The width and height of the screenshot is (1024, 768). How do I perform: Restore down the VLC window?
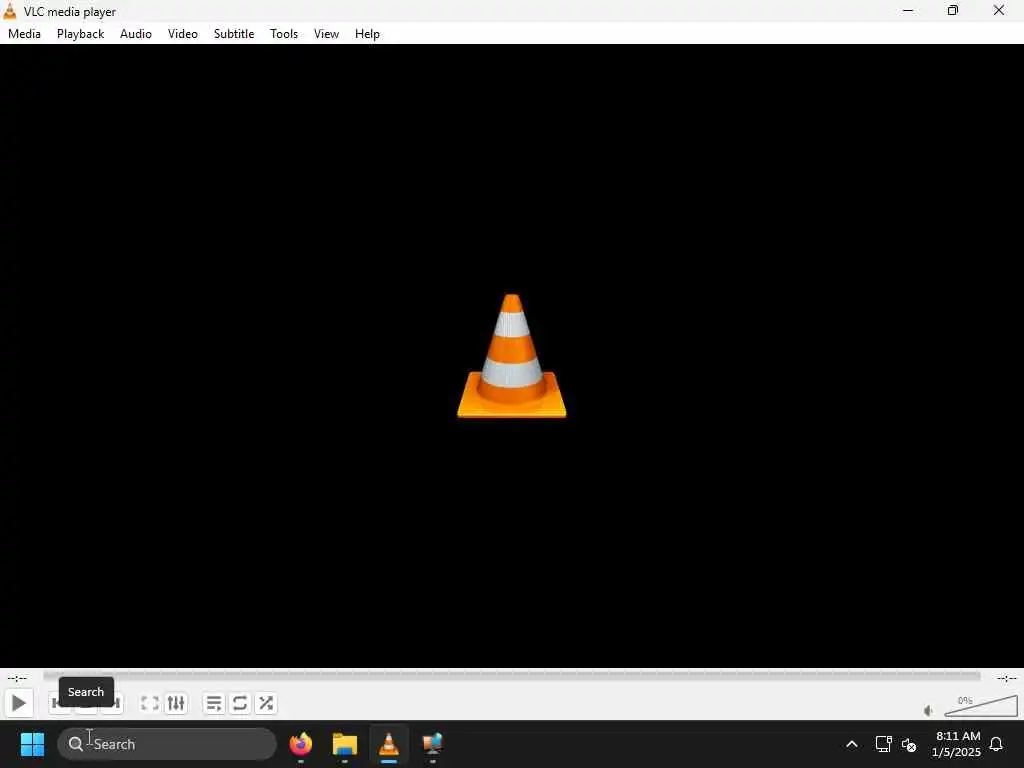coord(953,11)
